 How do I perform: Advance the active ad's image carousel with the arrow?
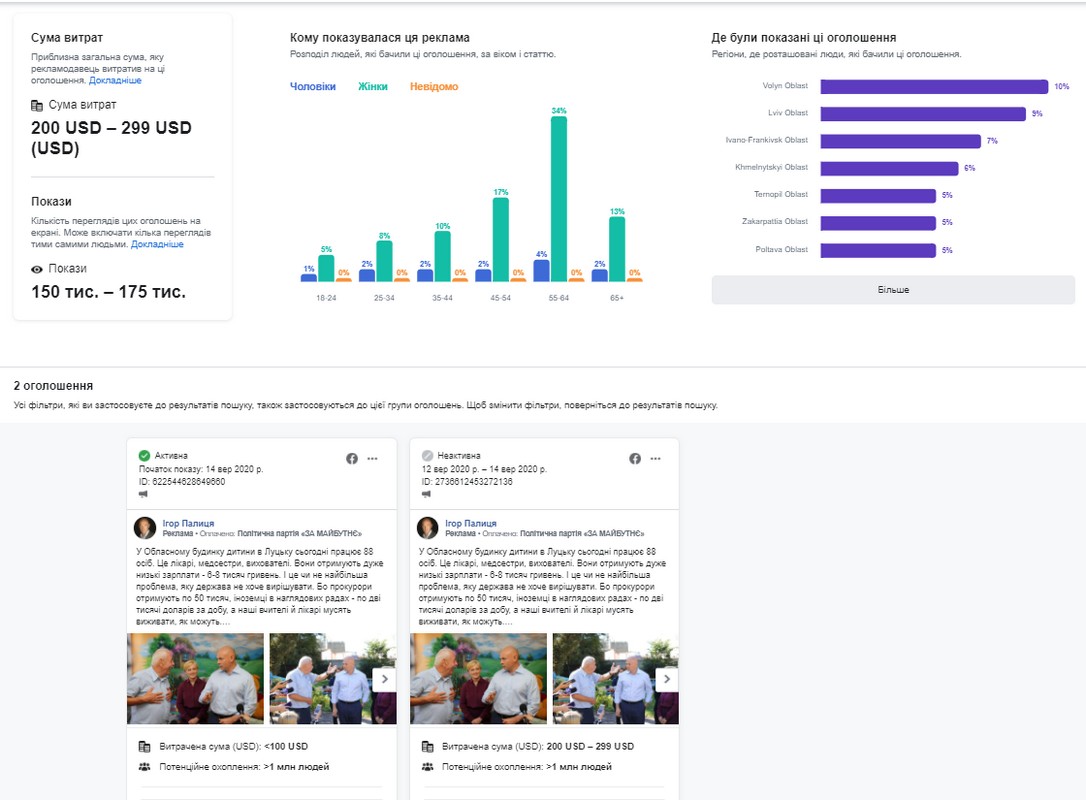(385, 679)
